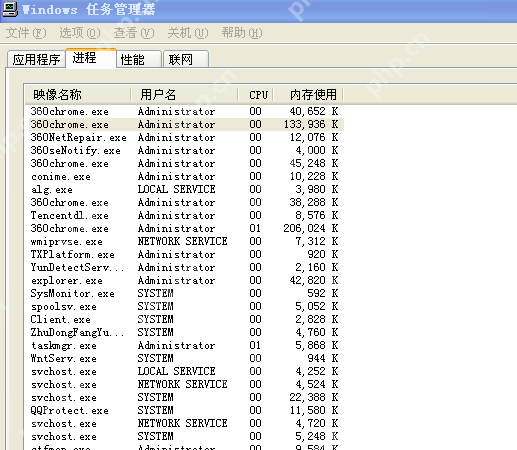Open the 查看(V) menu
Image resolution: width=517 pixels, height=450 pixels.
pos(134,33)
